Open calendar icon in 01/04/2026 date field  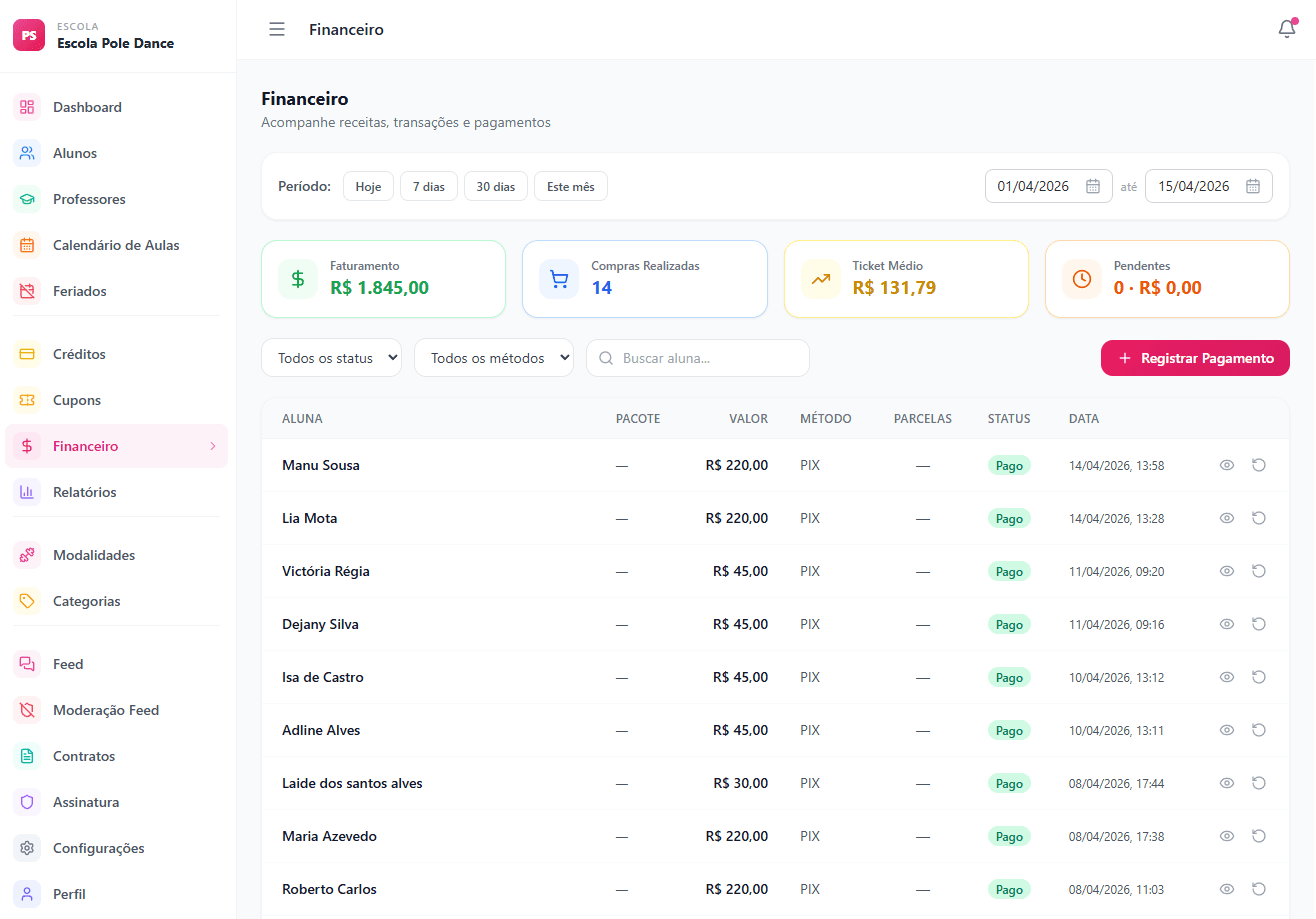1093,186
